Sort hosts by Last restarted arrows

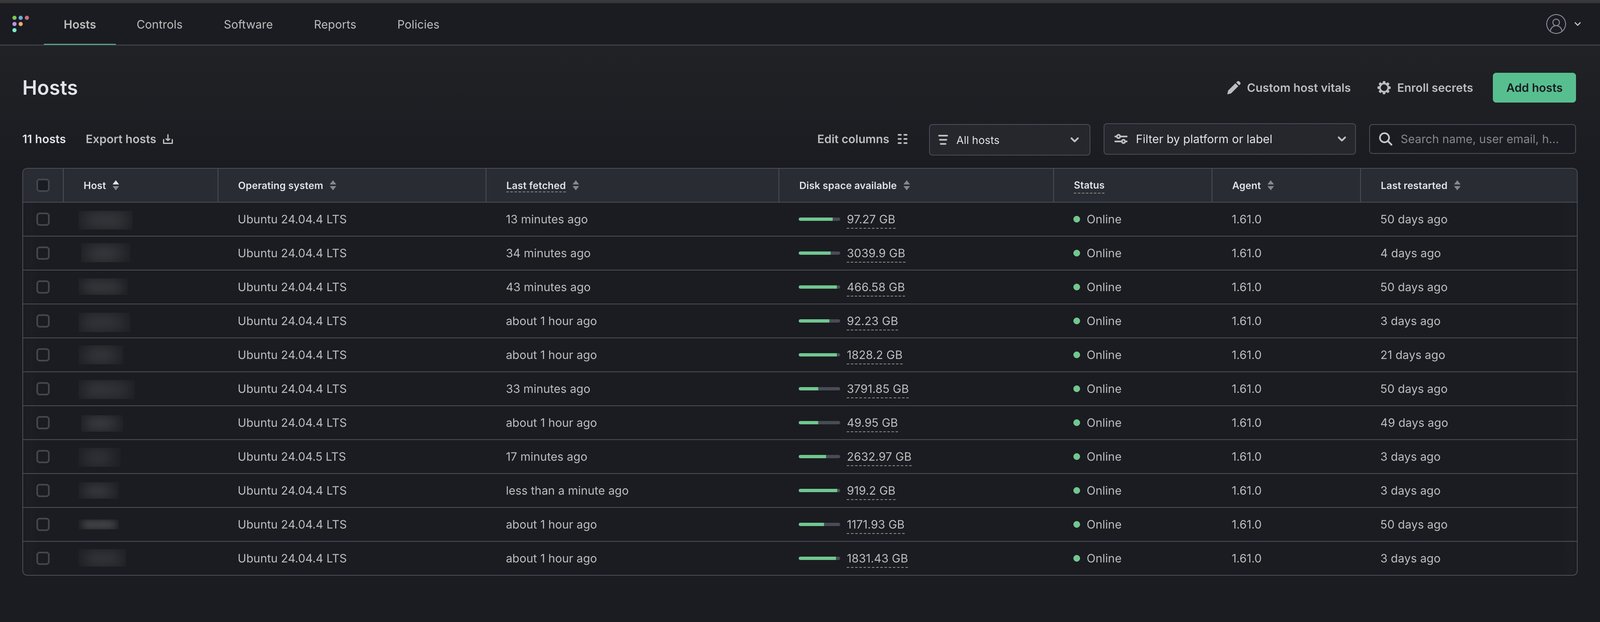[1457, 185]
